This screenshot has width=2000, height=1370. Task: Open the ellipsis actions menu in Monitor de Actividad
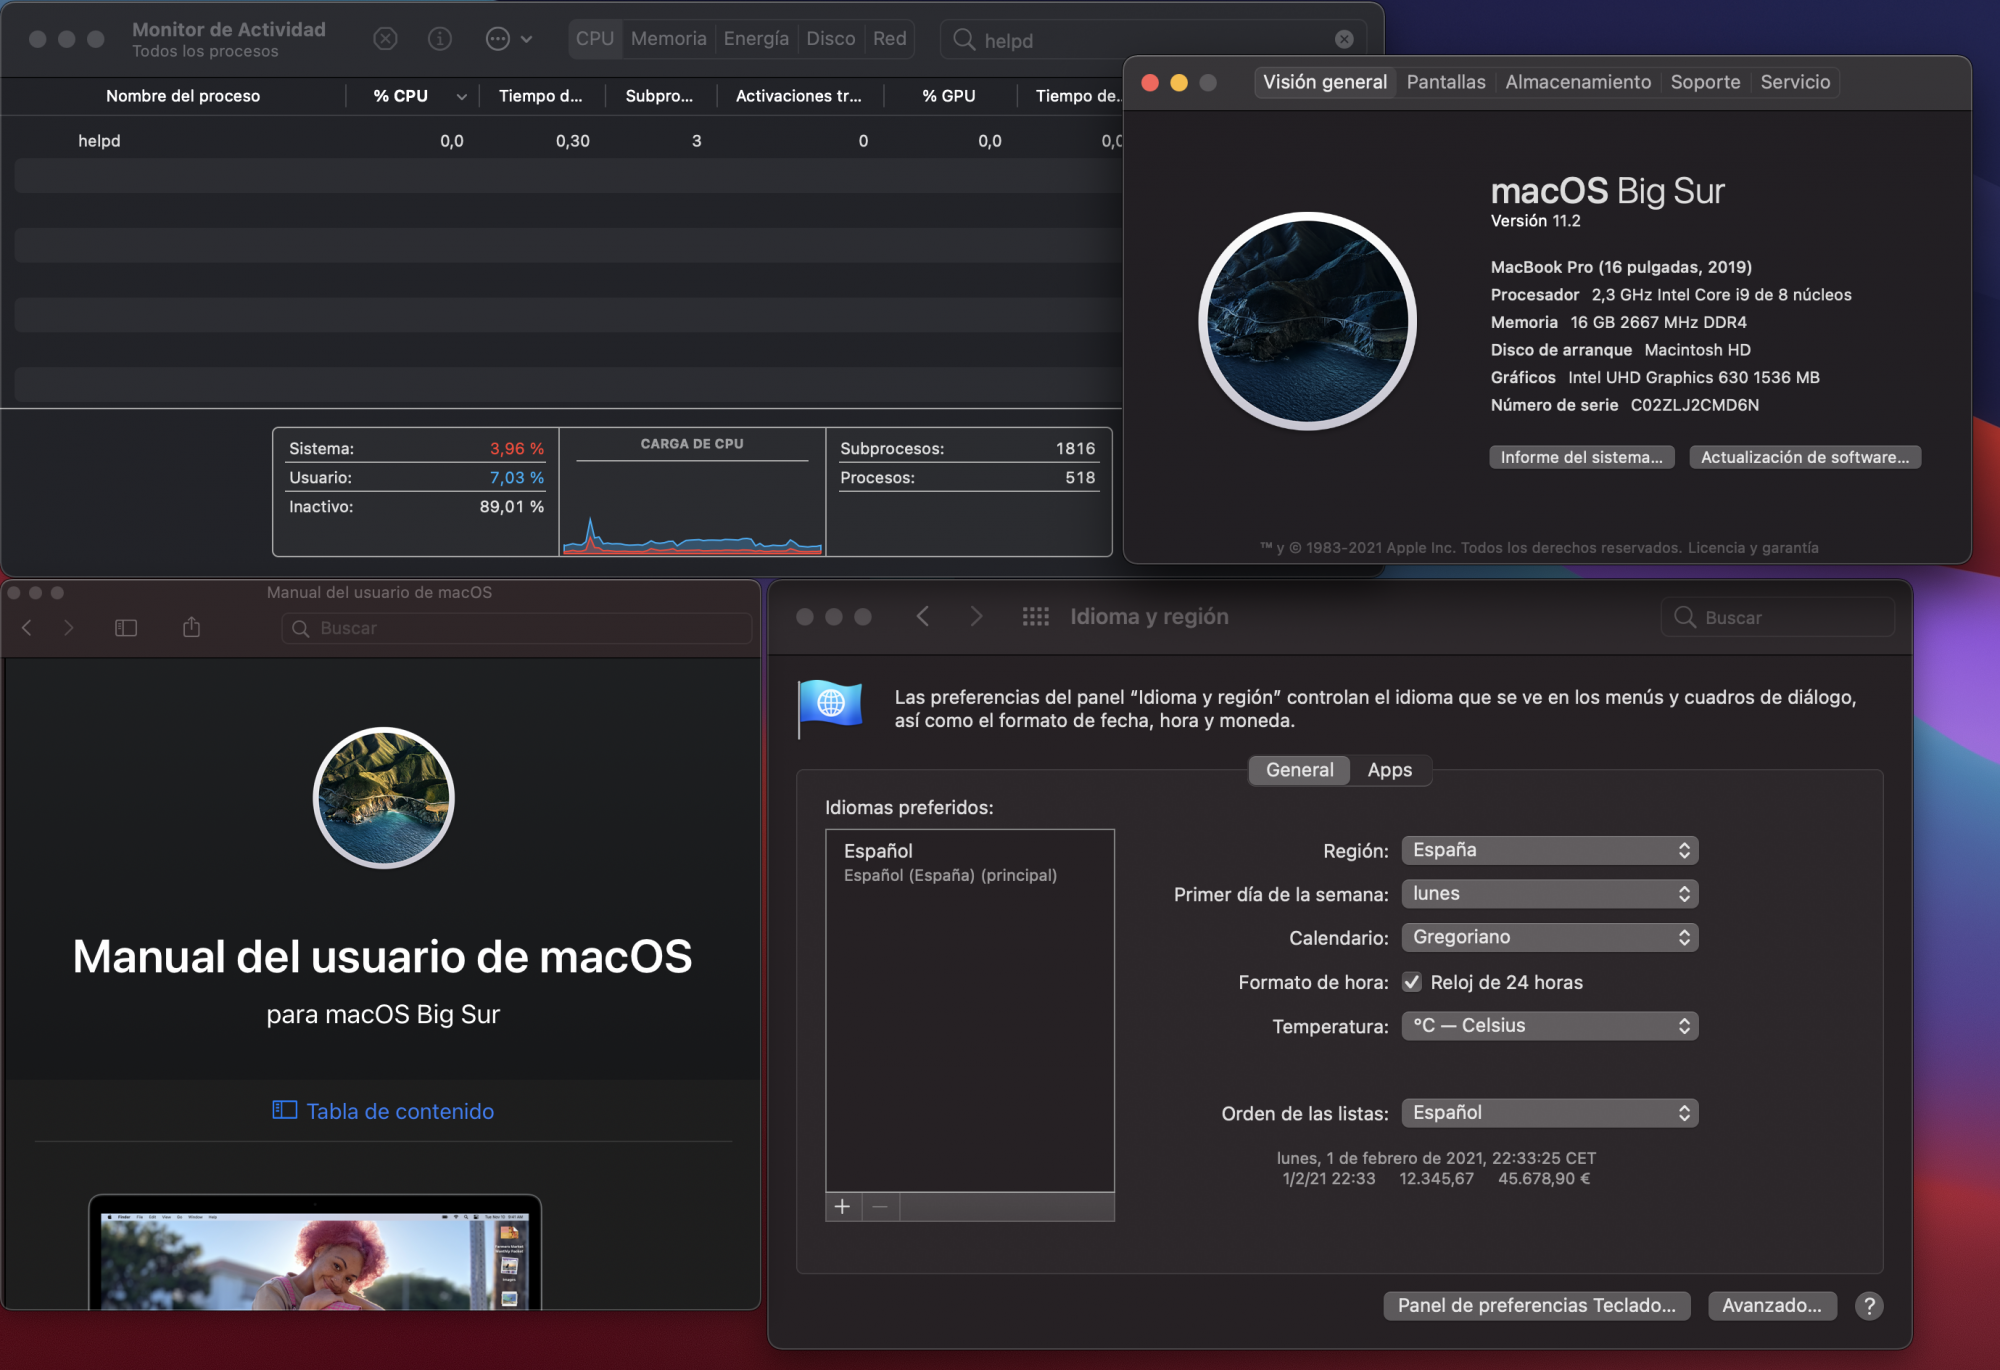pos(508,39)
